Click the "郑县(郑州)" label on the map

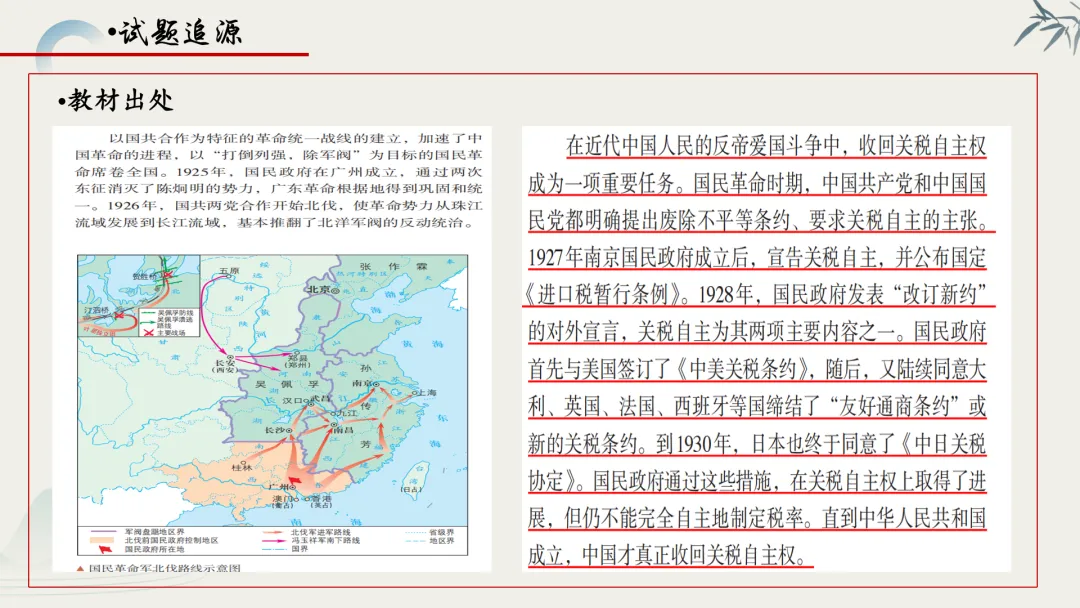298,361
